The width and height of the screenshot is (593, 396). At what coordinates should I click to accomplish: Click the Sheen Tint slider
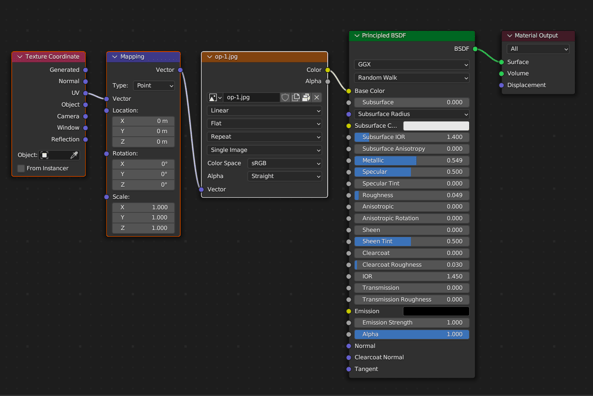[x=412, y=241]
